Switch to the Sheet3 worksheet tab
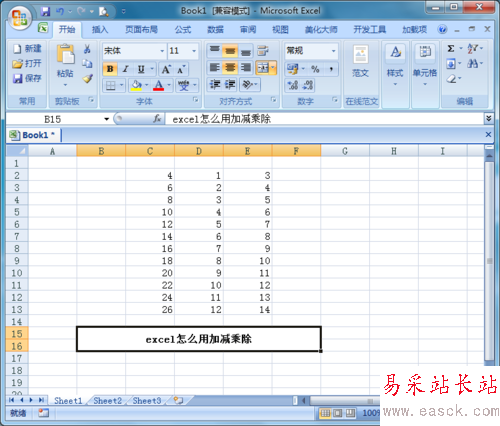This screenshot has height=426, width=500. [147, 400]
